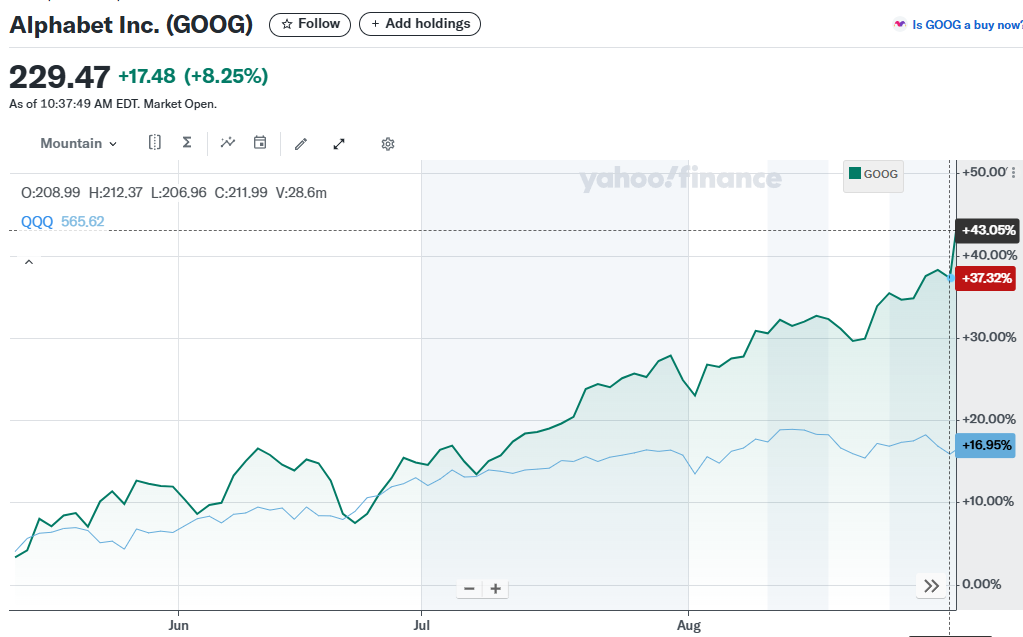Open chart settings gear
The width and height of the screenshot is (1023, 637).
[x=388, y=144]
